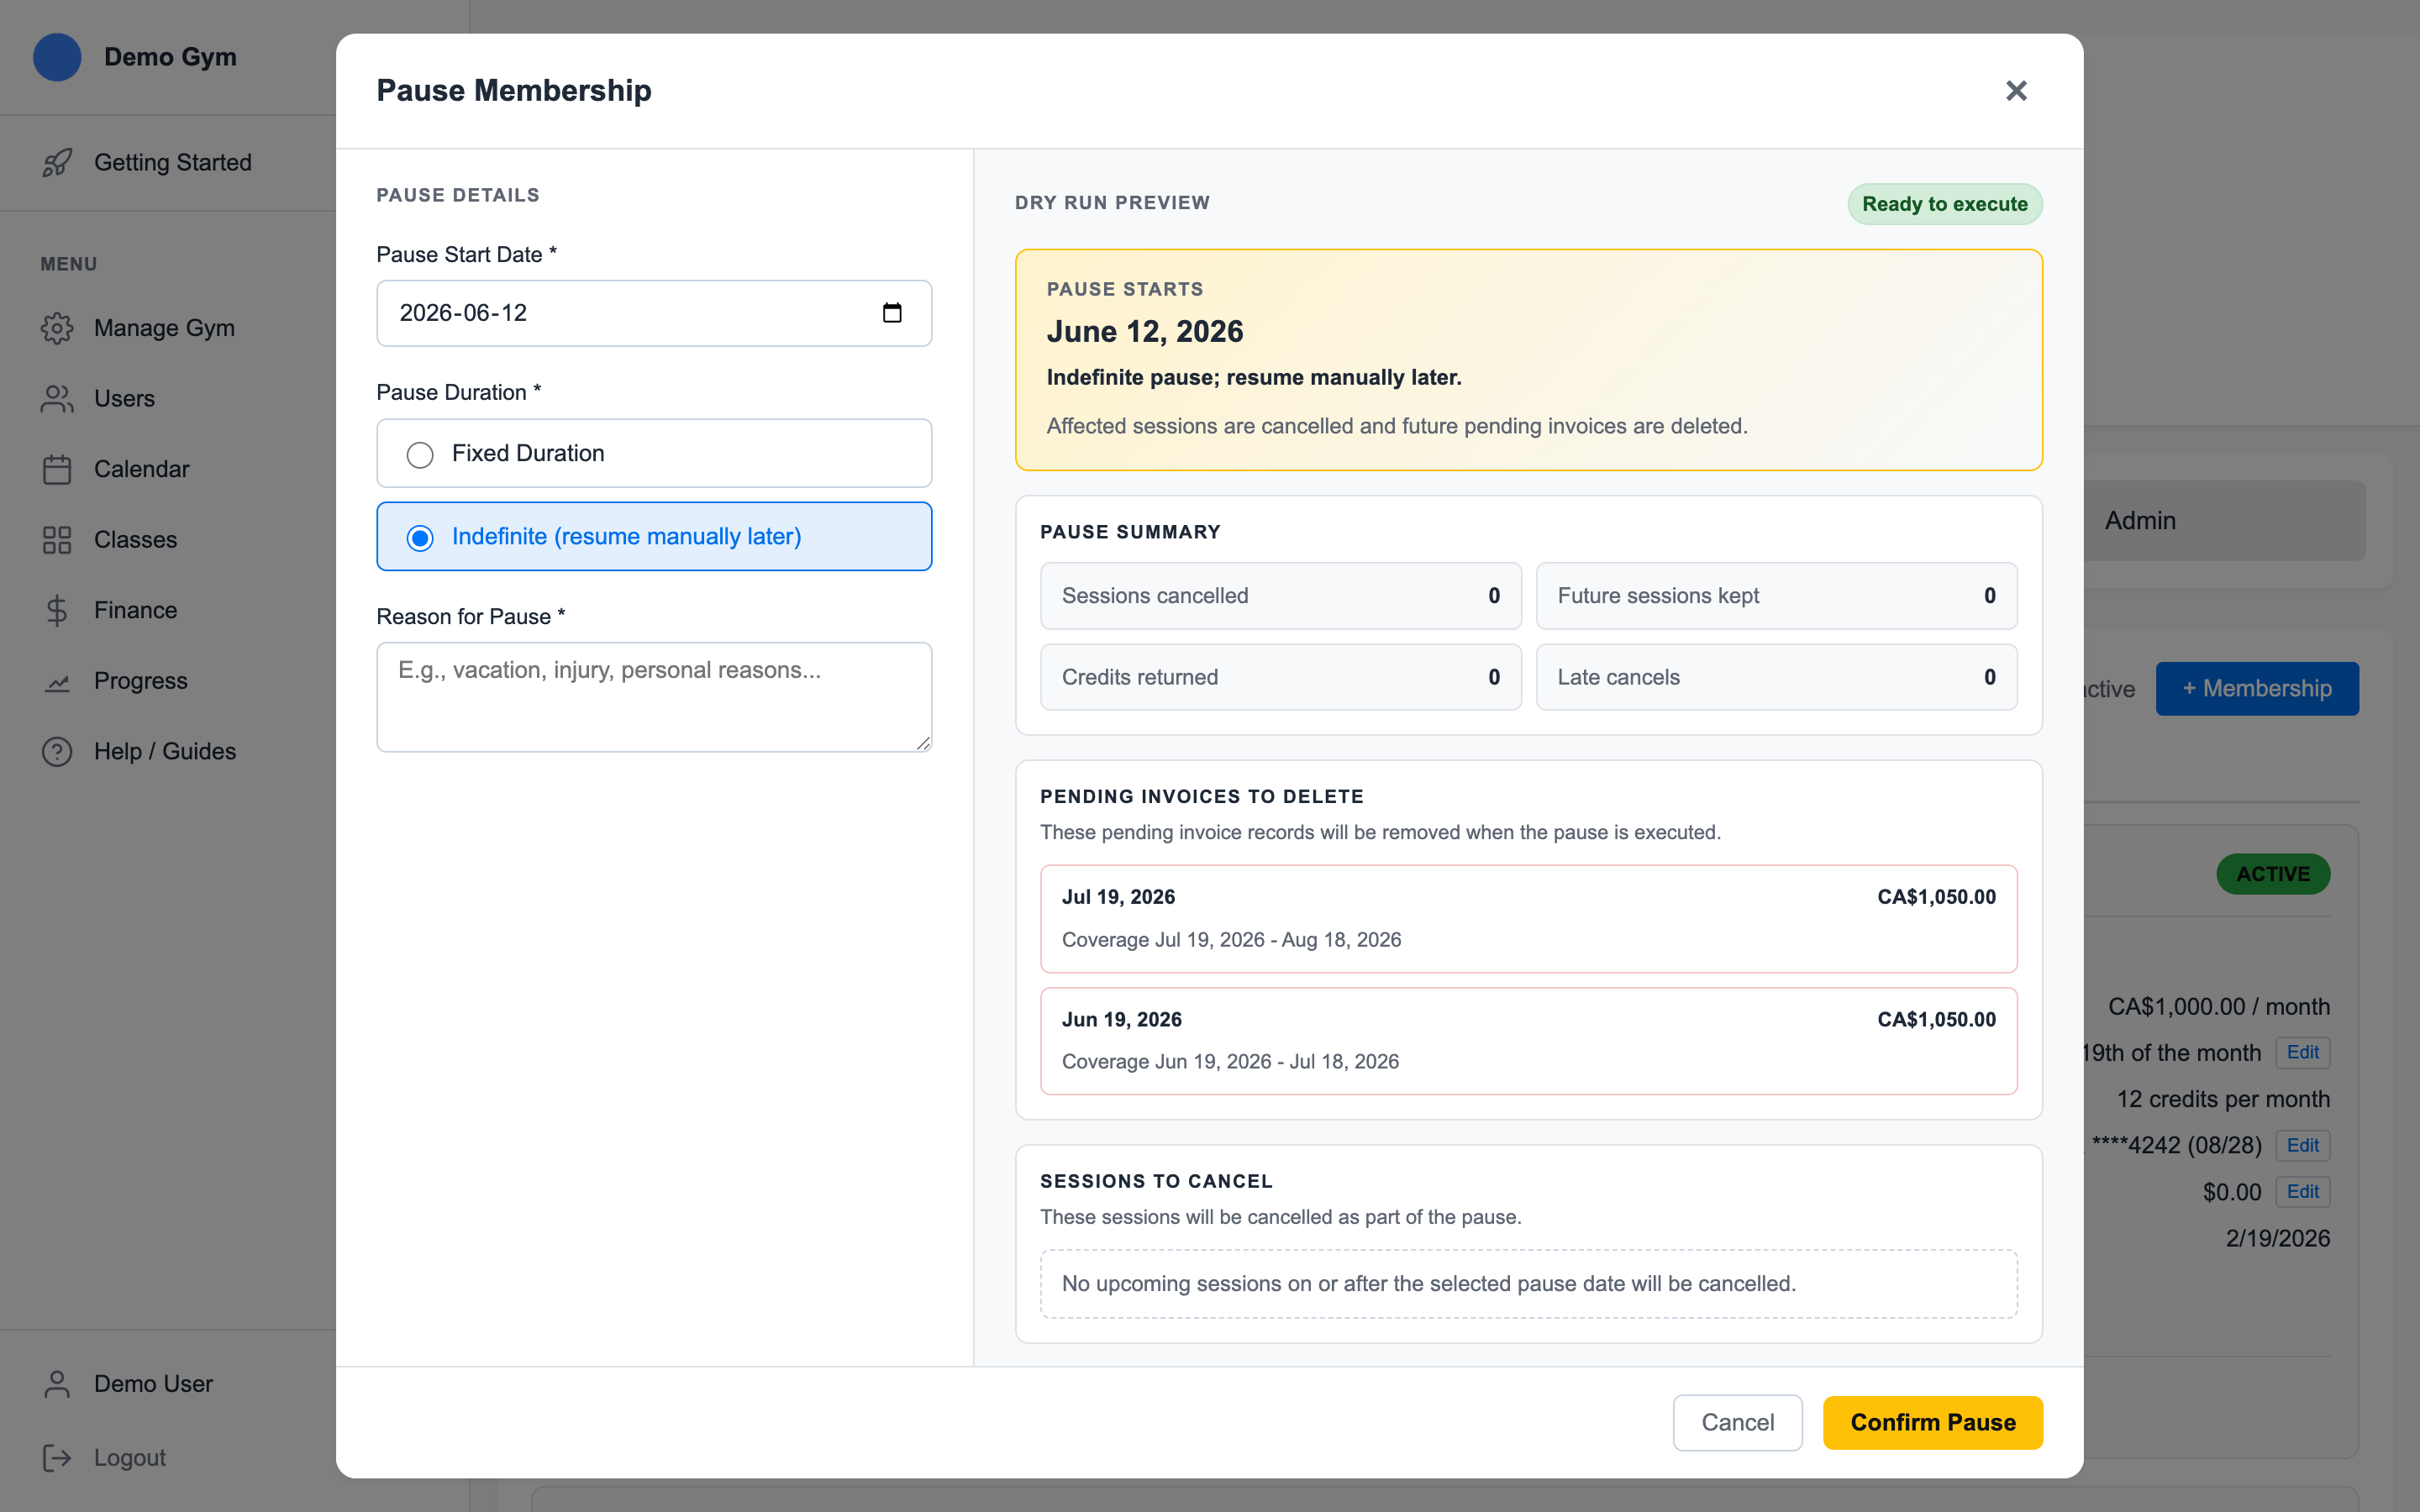Click the Sessions cancelled summary tile

[1280, 596]
